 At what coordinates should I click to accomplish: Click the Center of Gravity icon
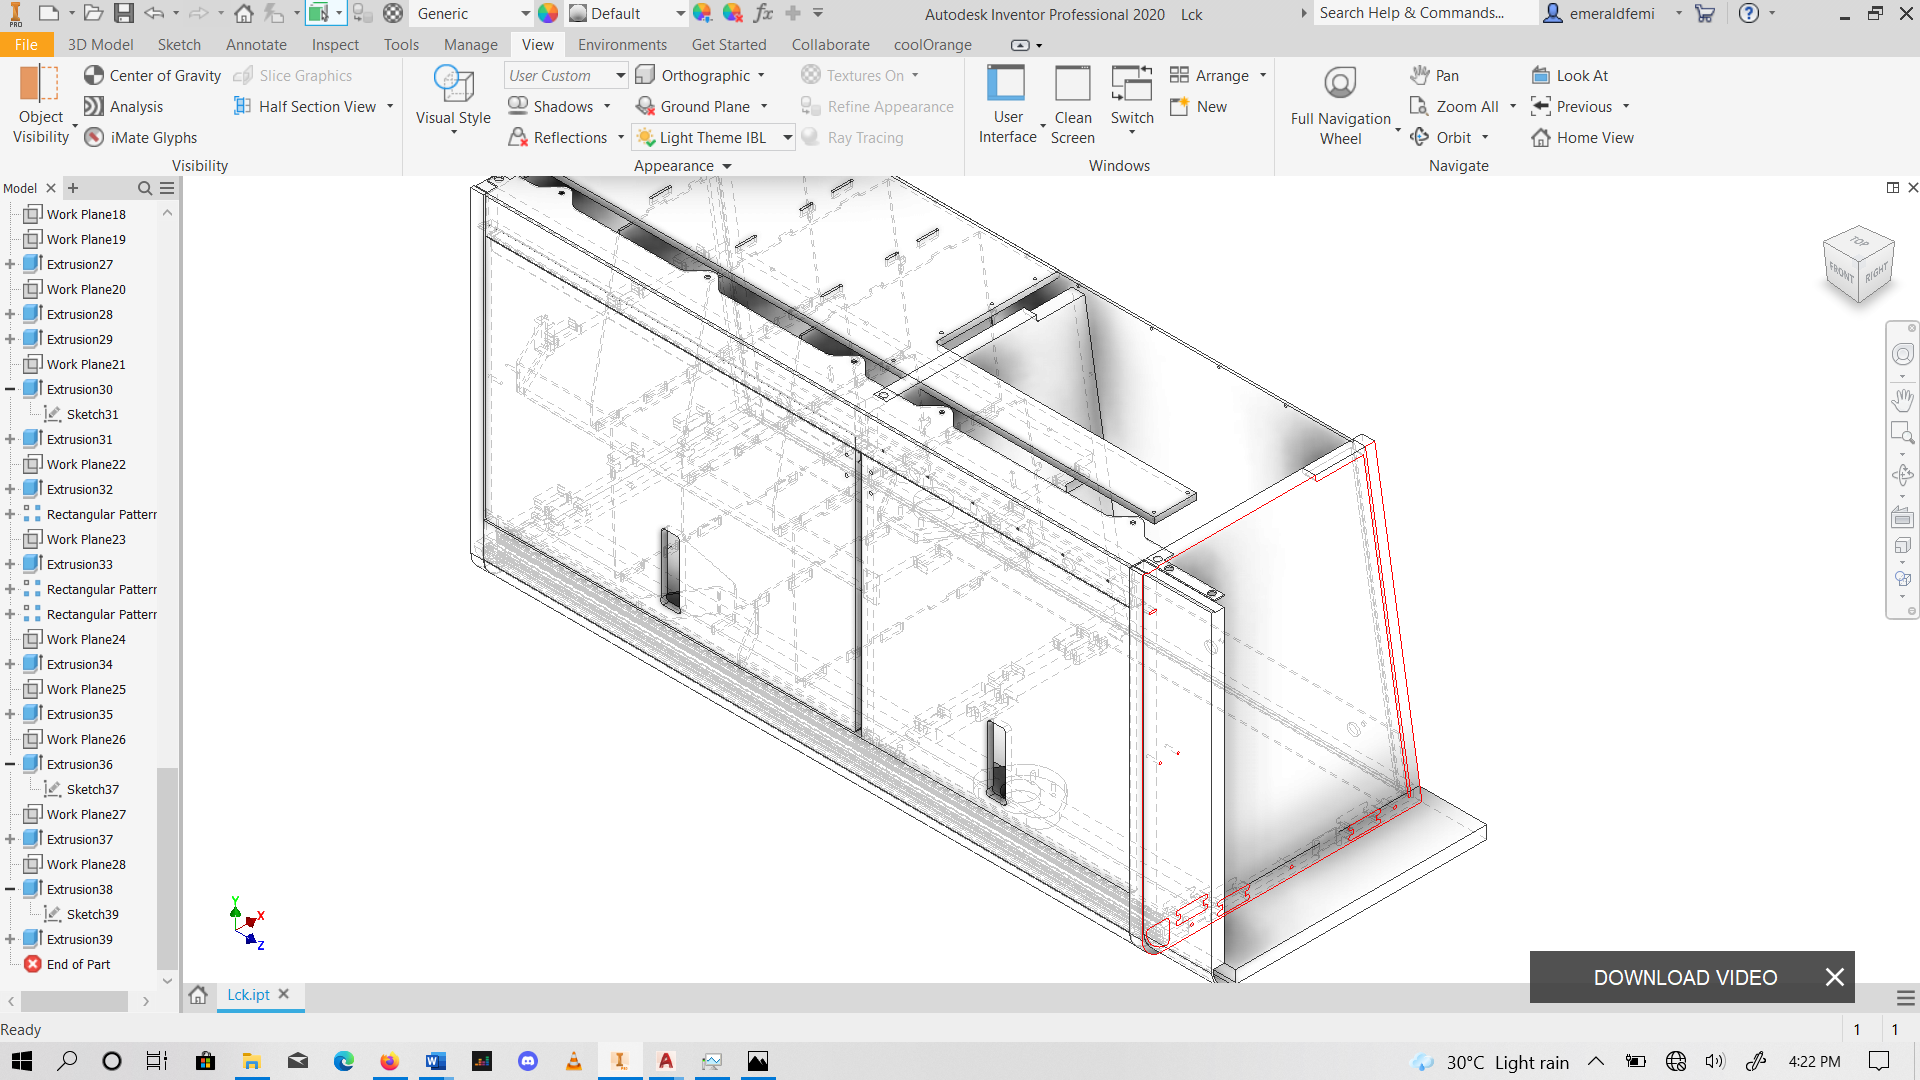pyautogui.click(x=94, y=75)
